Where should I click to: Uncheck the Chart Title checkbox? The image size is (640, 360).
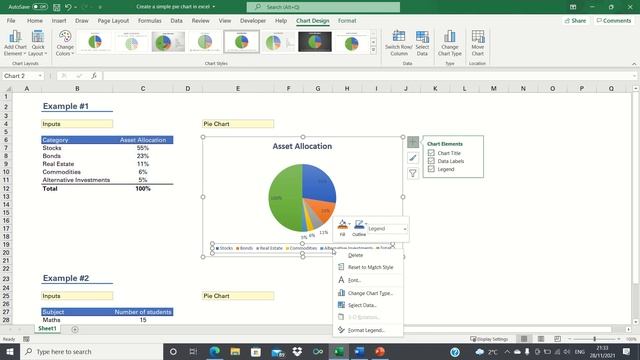coord(431,153)
